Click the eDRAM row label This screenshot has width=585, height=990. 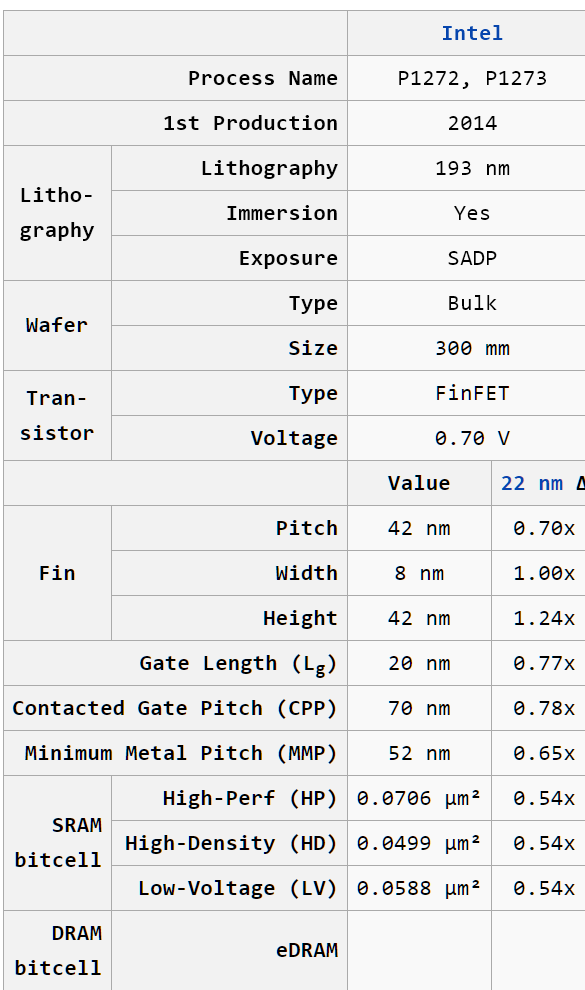307,950
